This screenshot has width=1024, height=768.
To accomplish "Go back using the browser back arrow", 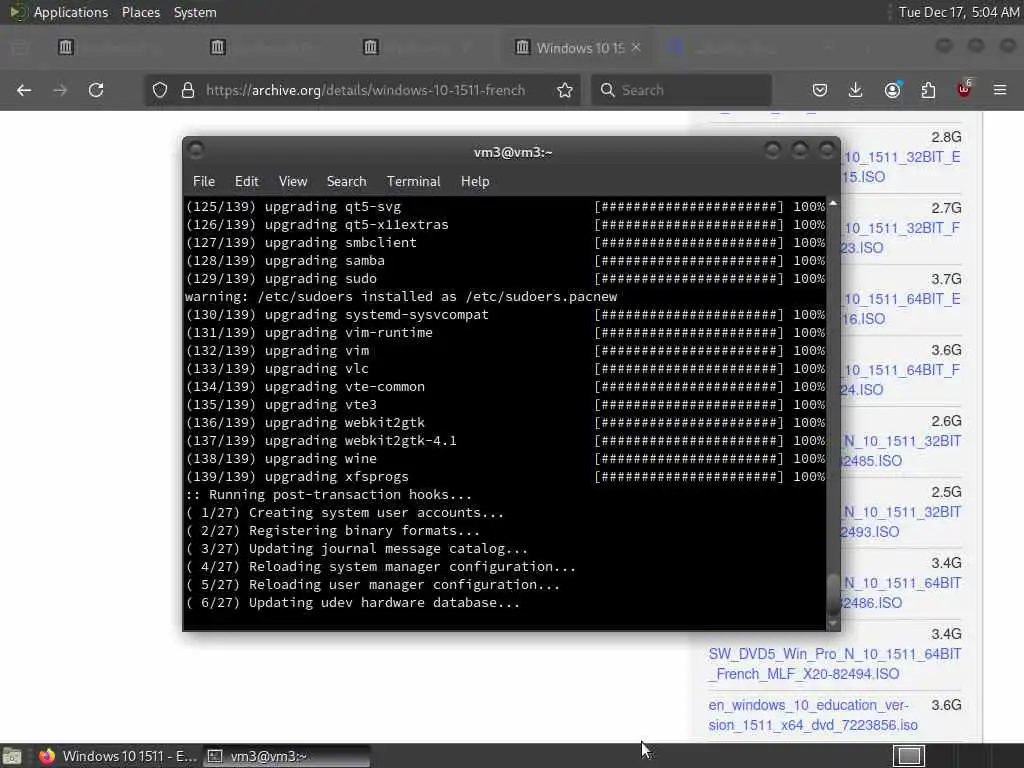I will 24,90.
